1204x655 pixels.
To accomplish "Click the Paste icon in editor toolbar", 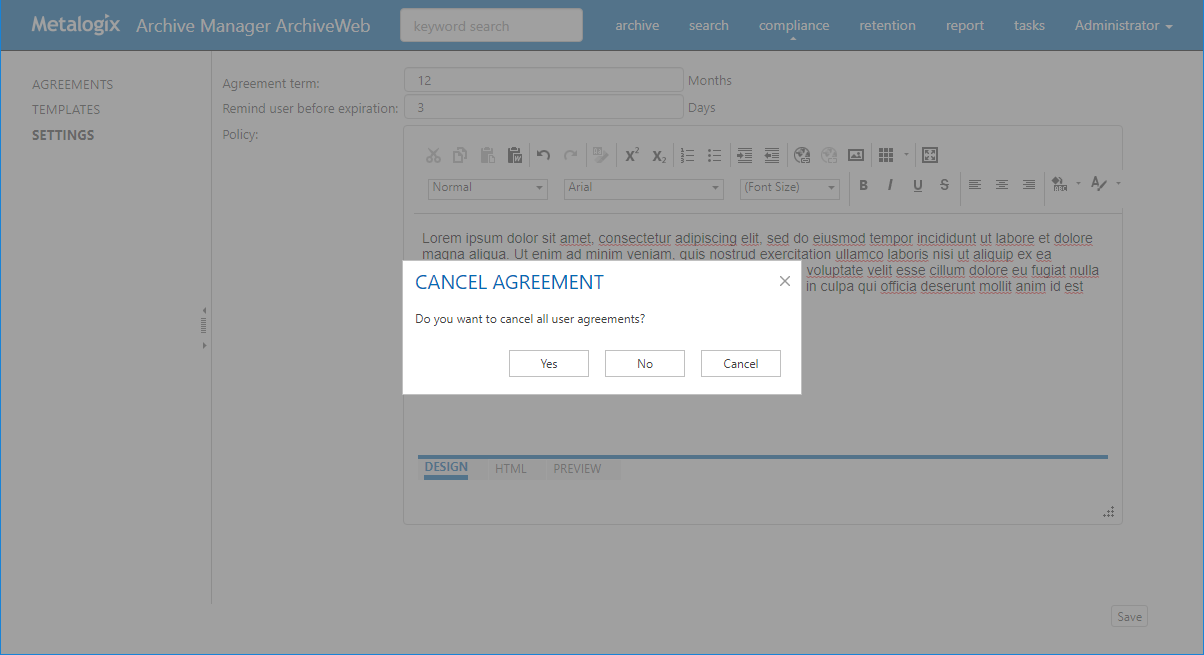I will (x=488, y=155).
